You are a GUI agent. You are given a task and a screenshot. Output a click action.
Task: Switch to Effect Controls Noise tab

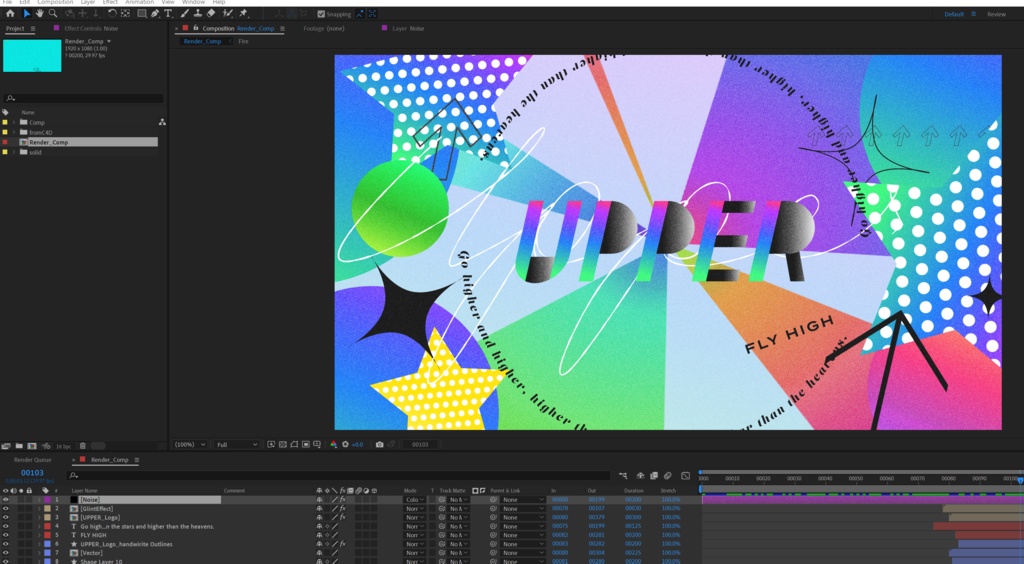point(91,29)
